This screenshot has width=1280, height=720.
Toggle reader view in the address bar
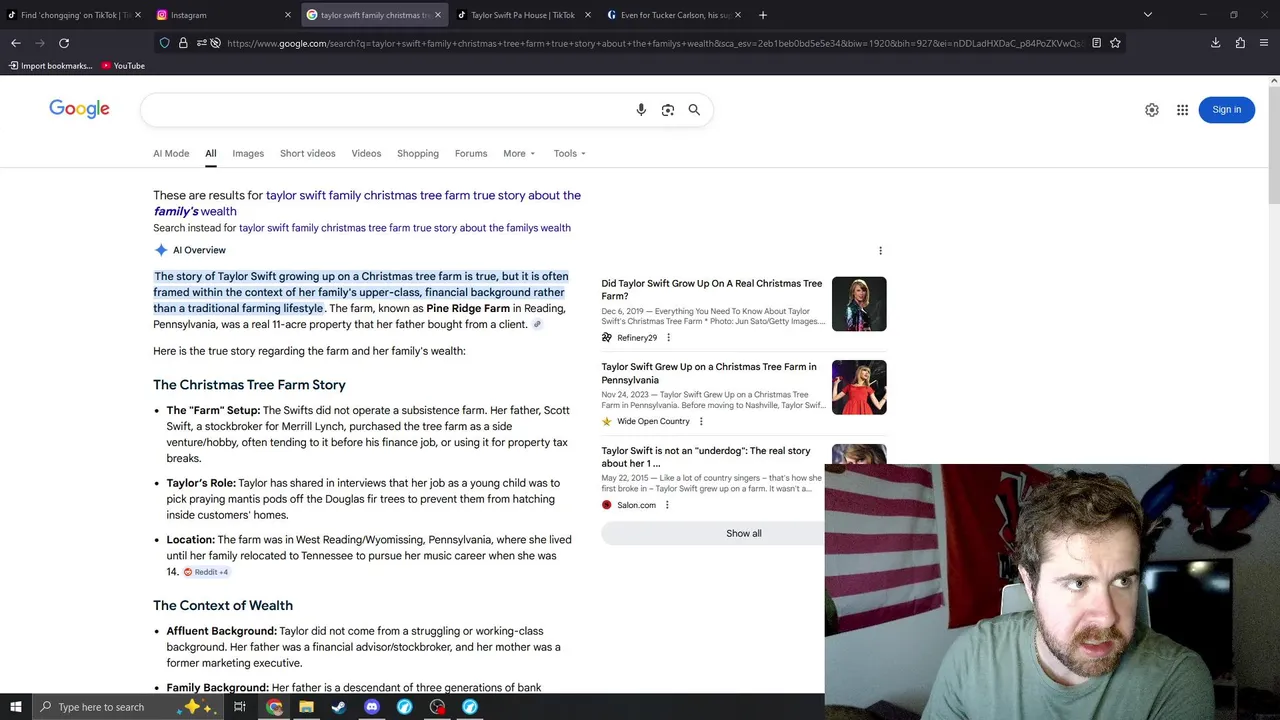pyautogui.click(x=1097, y=43)
